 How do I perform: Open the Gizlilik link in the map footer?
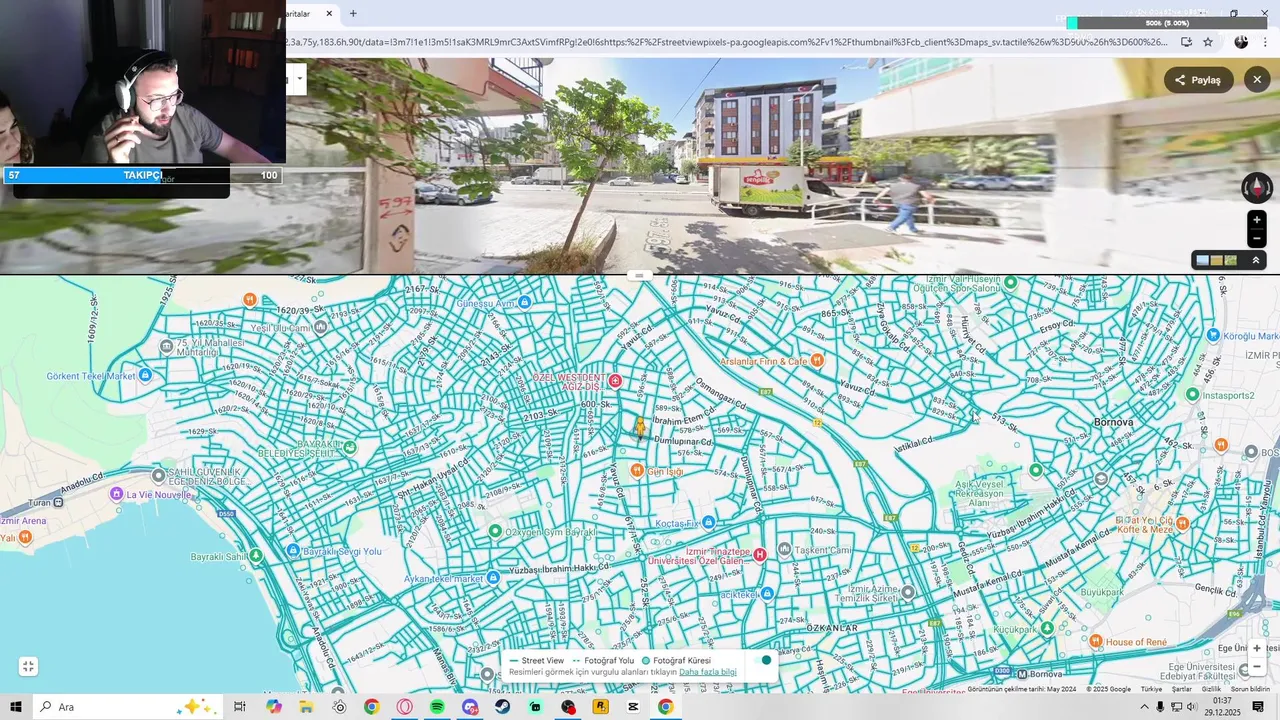click(1211, 689)
